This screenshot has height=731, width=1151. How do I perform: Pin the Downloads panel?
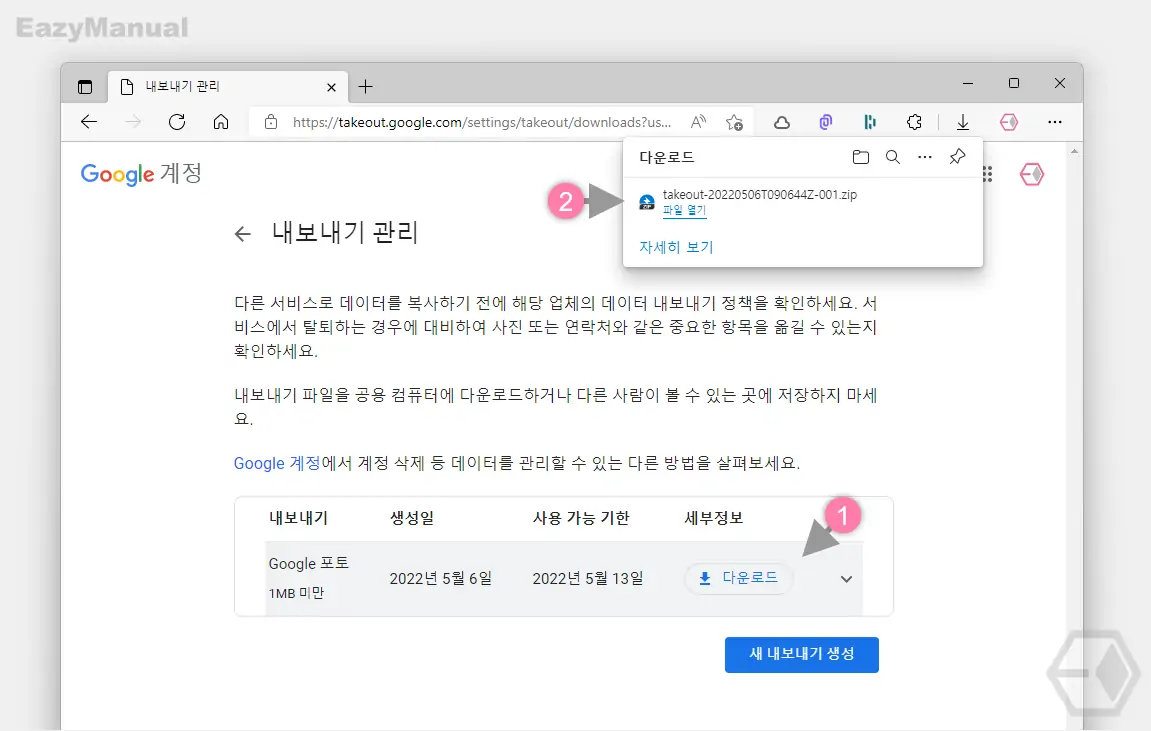(x=957, y=156)
